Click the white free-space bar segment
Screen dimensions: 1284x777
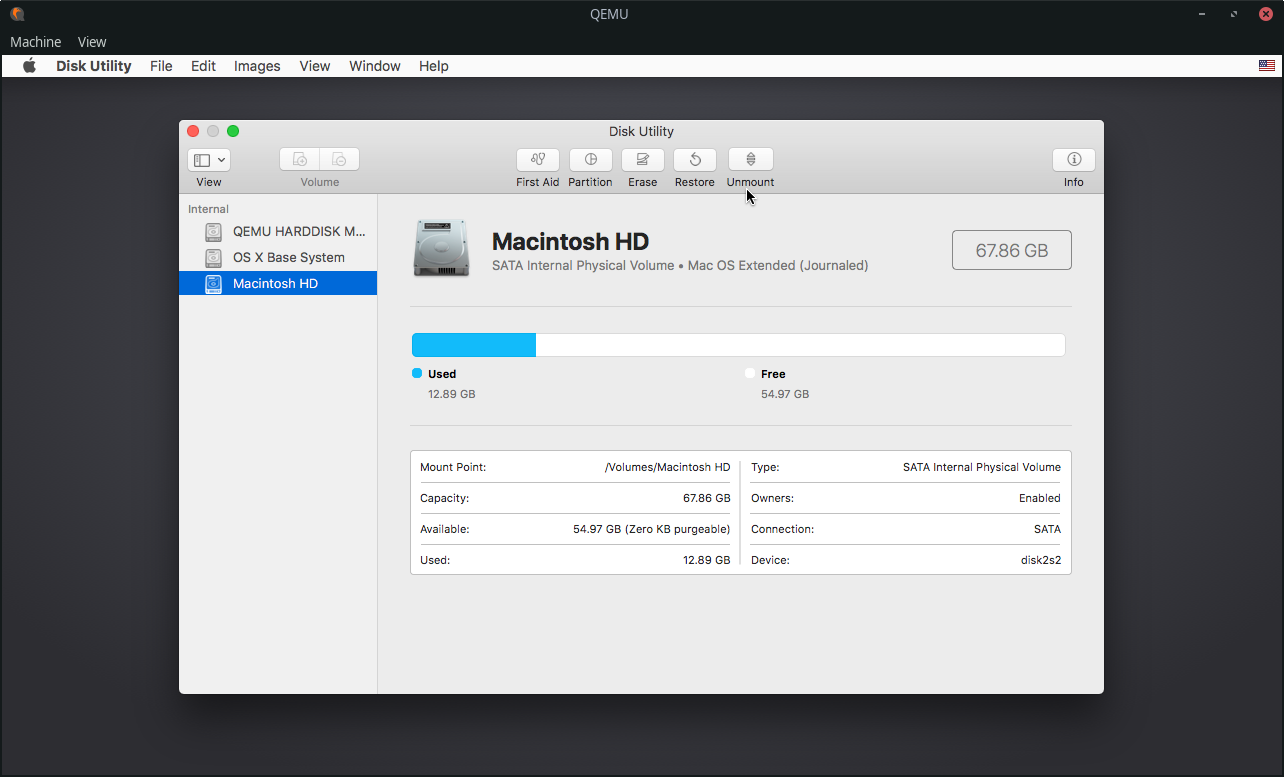click(800, 345)
